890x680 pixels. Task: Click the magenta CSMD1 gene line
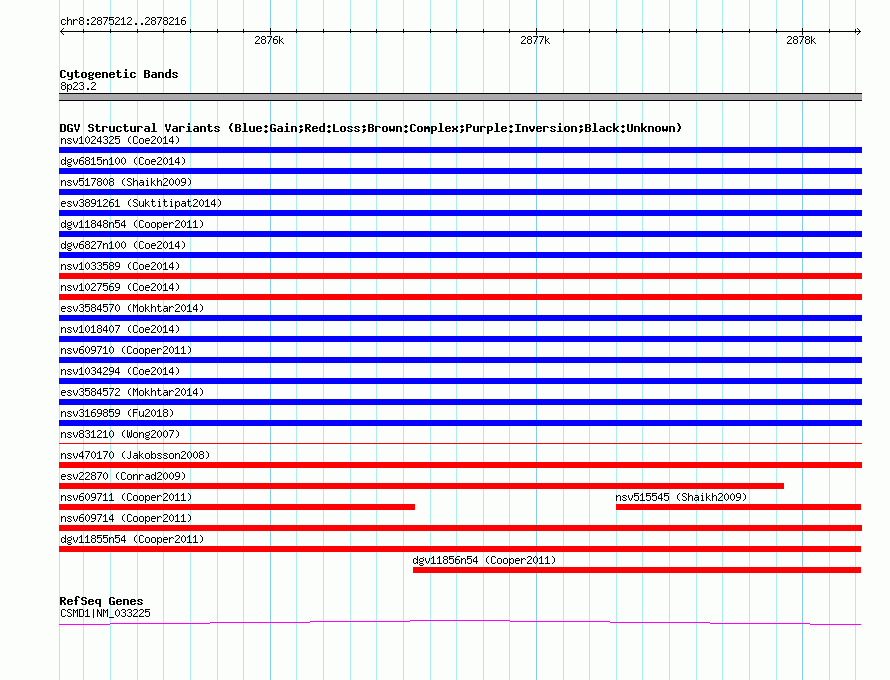tap(460, 623)
